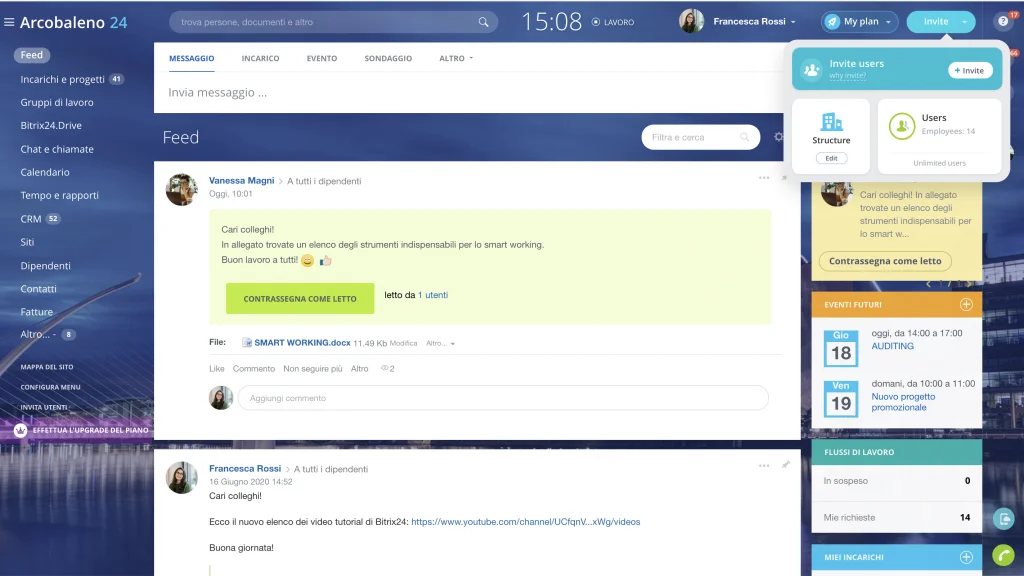Click the + Invite button in popup

tap(970, 71)
